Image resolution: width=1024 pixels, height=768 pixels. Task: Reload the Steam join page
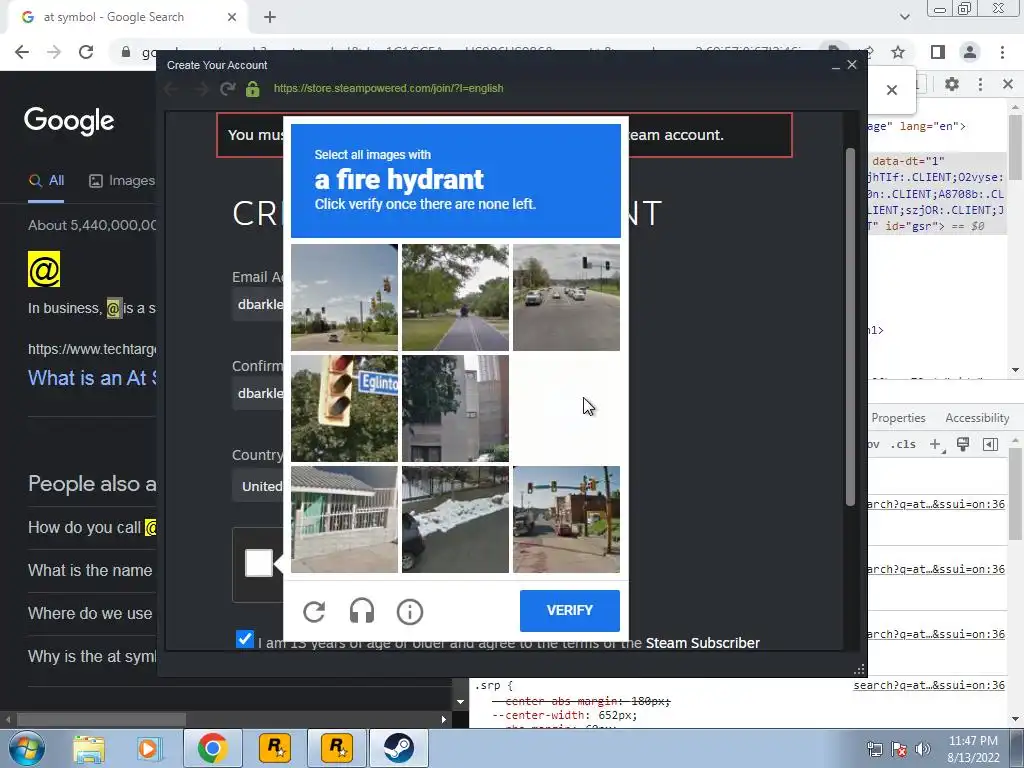click(x=227, y=88)
